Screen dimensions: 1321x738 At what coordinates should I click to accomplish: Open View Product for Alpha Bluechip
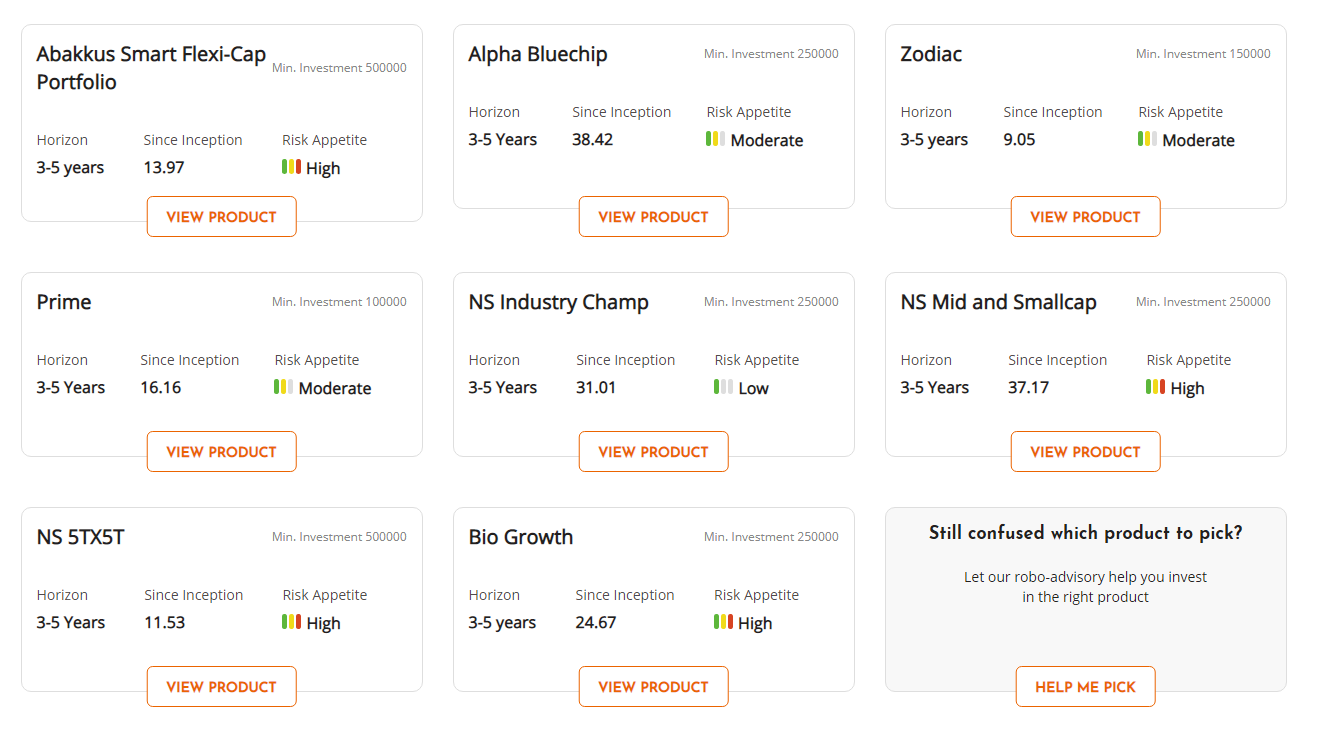pyautogui.click(x=654, y=217)
